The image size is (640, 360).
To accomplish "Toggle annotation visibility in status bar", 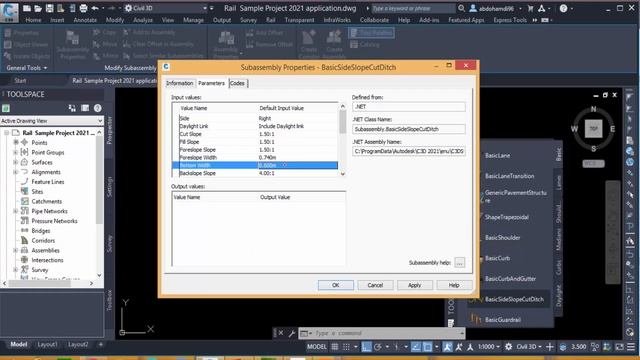I will (x=447, y=347).
